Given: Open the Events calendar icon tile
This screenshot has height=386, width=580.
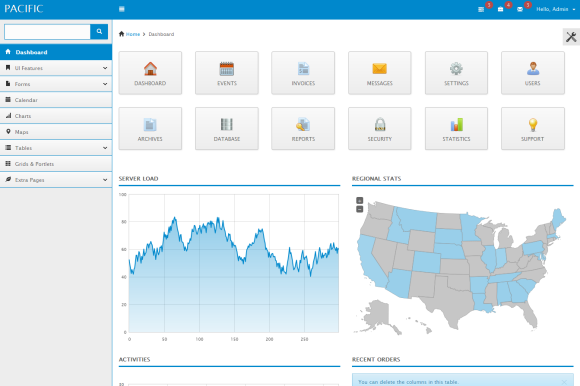Looking at the screenshot, I should (227, 73).
